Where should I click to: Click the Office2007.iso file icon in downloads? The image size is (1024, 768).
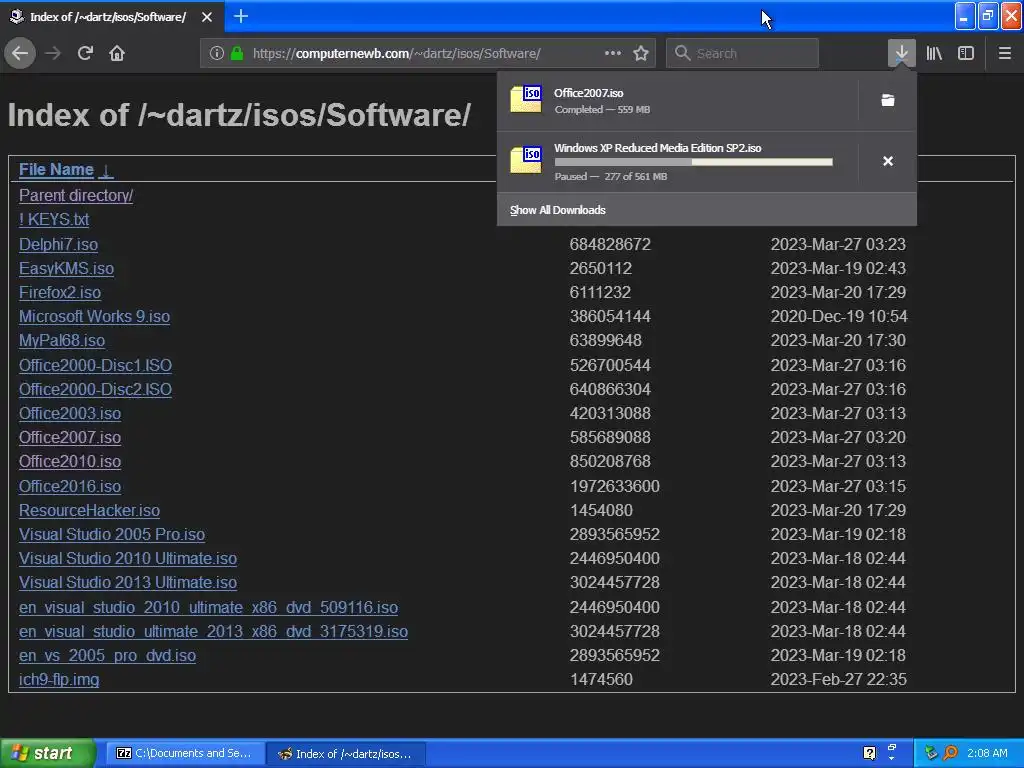[x=526, y=99]
